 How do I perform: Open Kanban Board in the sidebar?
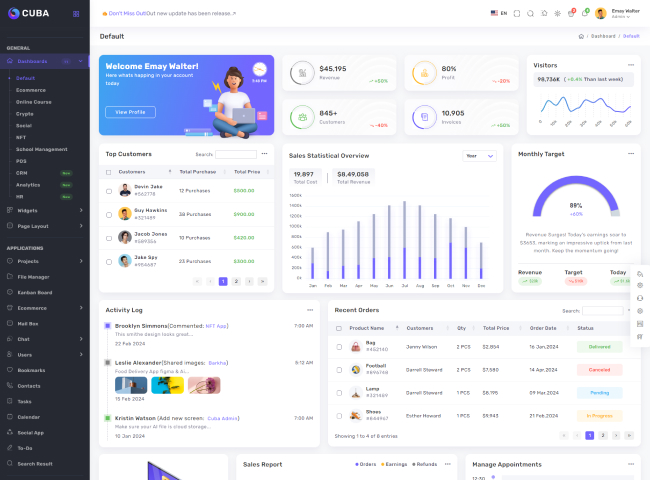34,292
